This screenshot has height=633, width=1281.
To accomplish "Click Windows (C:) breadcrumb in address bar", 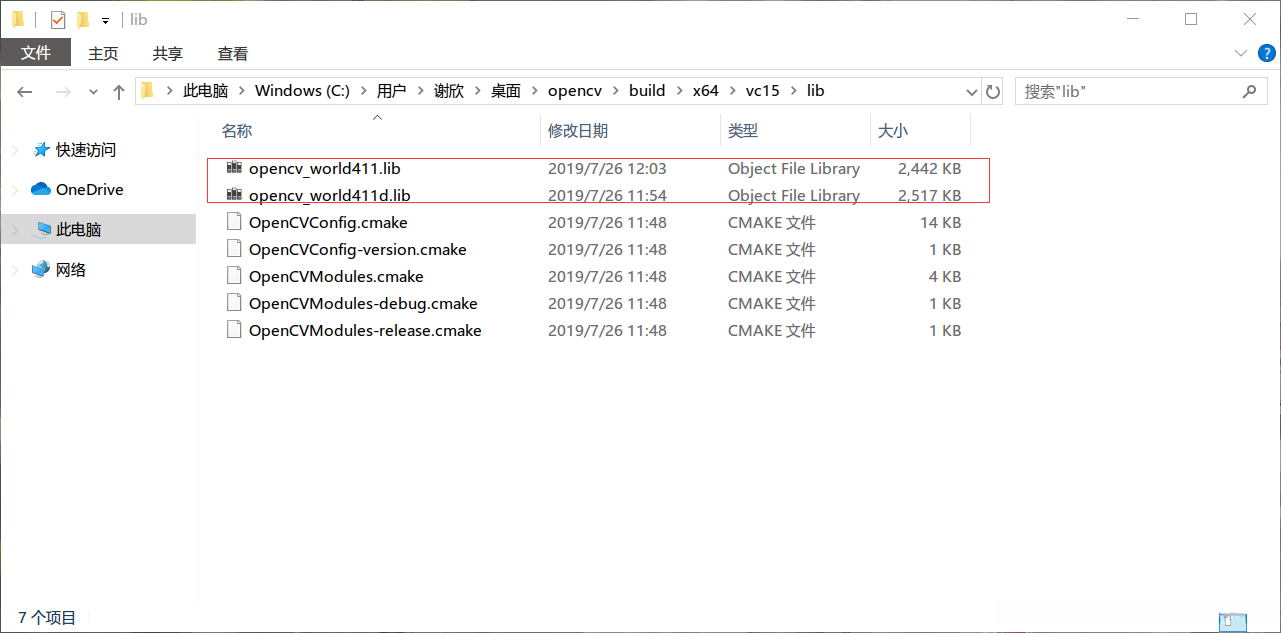I will tap(302, 90).
